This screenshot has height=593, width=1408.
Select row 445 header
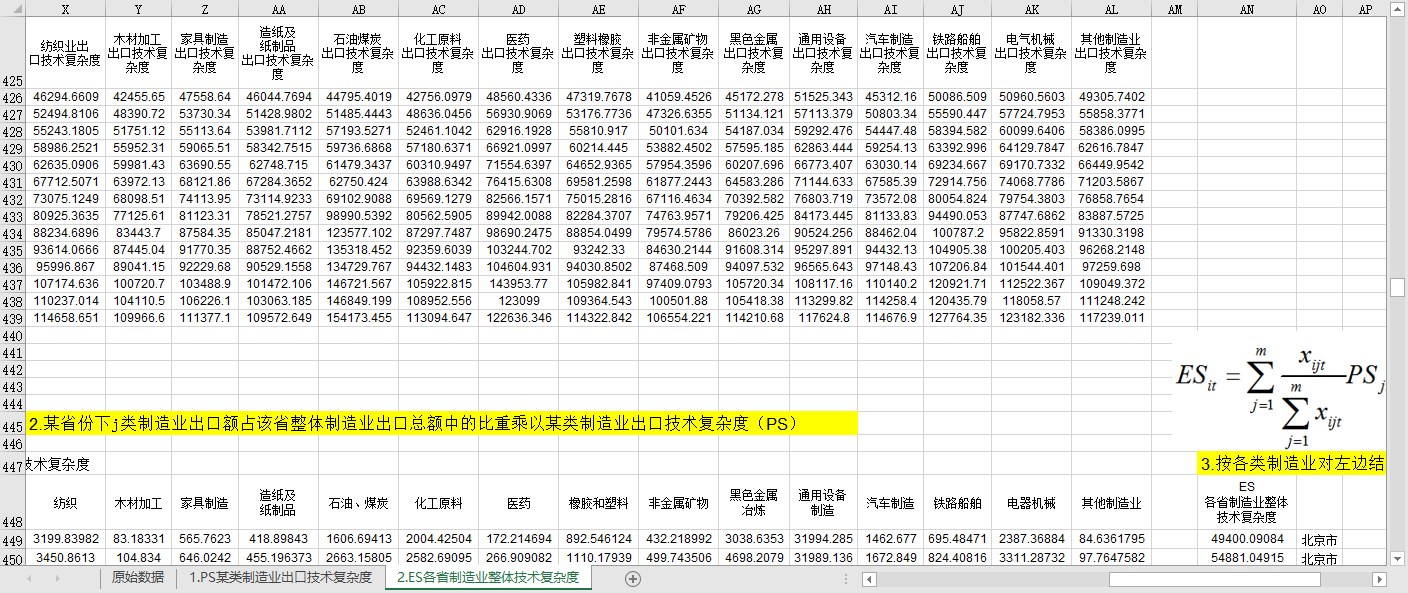click(x=13, y=425)
